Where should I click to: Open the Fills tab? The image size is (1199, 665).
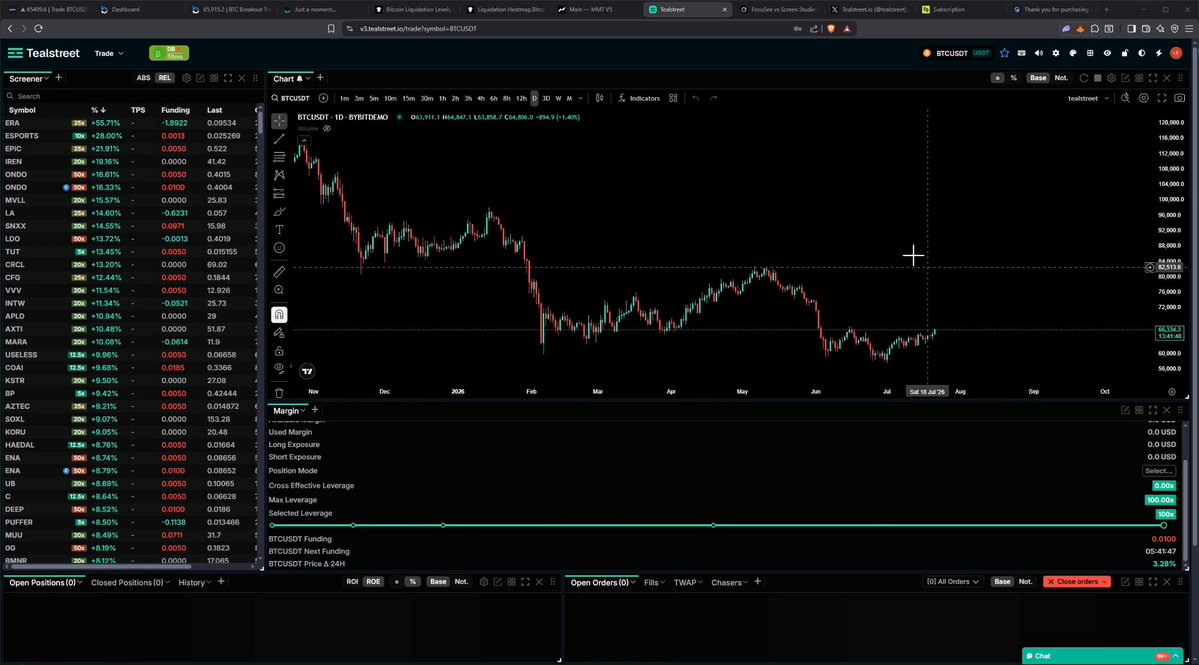[x=654, y=582]
